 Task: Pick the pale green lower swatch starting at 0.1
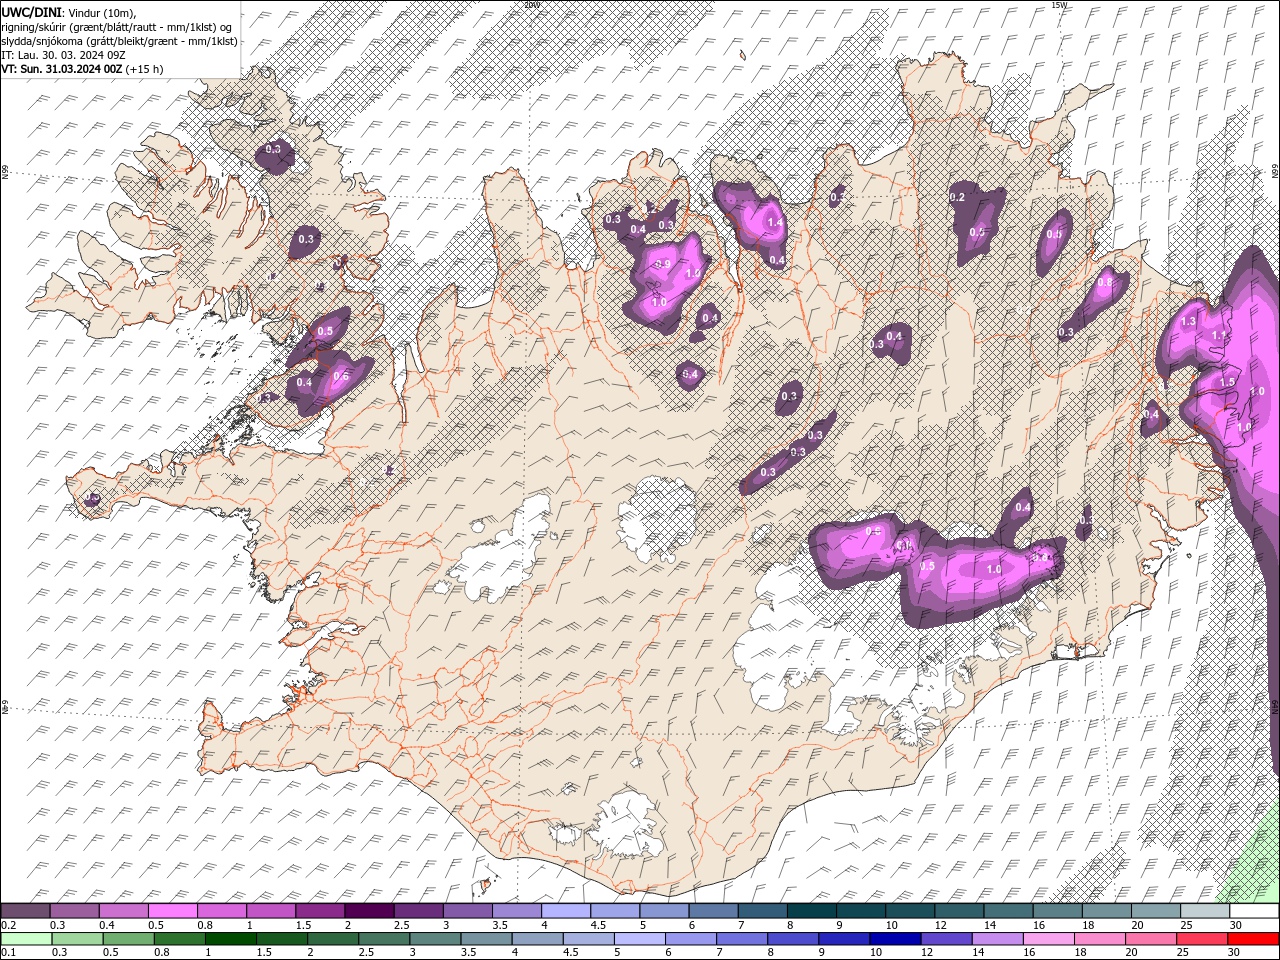(25, 939)
